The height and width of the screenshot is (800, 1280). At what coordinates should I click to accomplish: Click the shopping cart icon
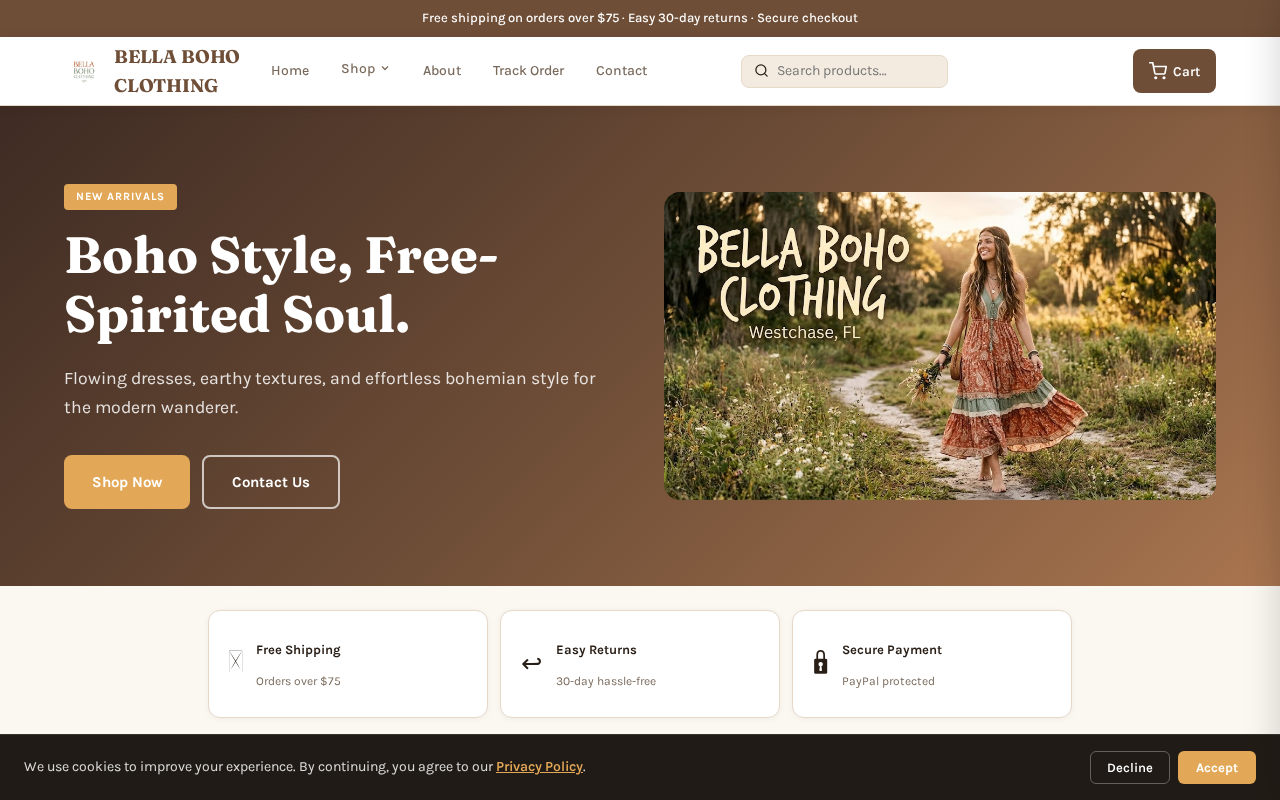click(1158, 71)
